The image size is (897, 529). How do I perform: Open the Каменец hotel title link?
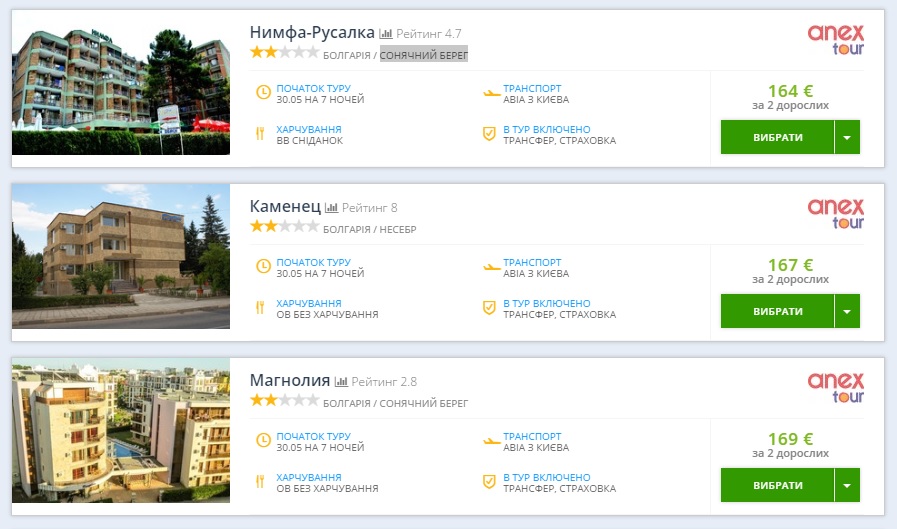pyautogui.click(x=285, y=206)
